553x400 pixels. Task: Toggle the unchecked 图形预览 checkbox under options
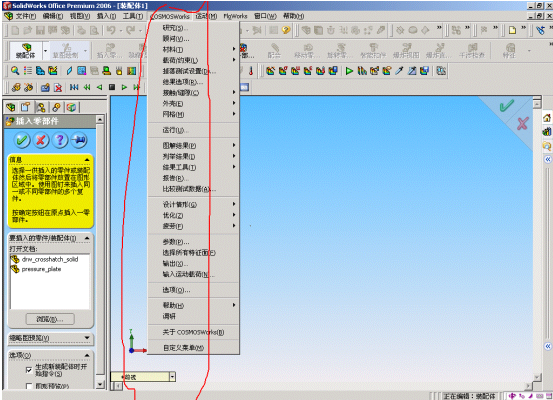(29, 386)
